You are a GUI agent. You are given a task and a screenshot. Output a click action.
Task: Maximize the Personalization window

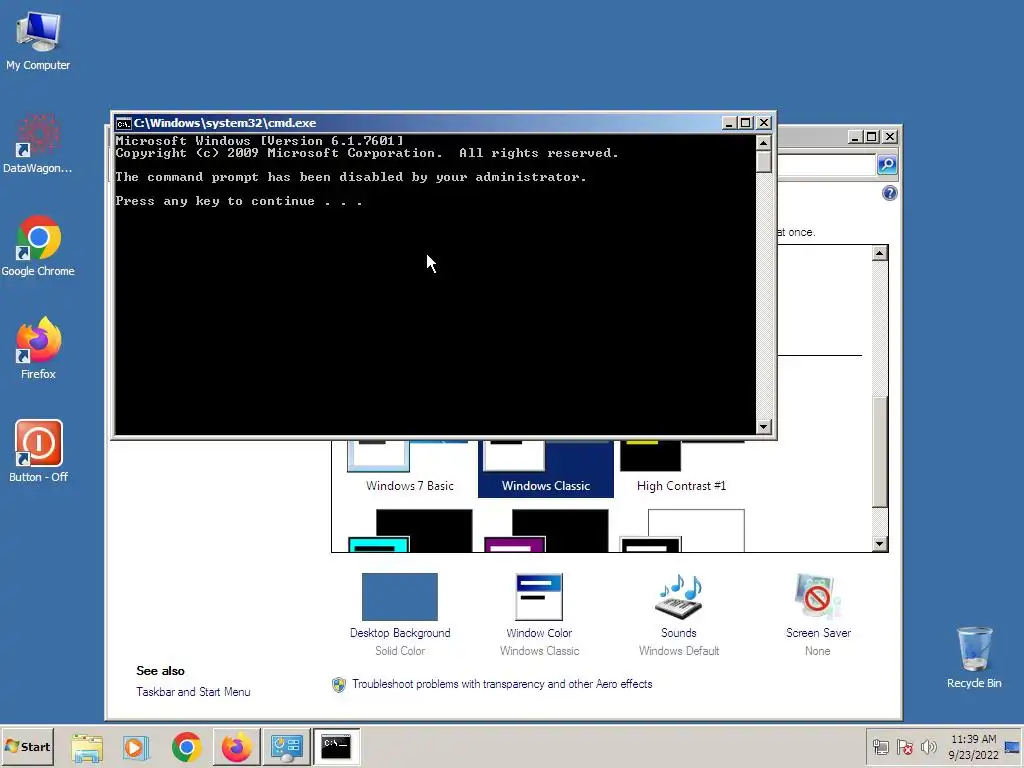click(872, 136)
